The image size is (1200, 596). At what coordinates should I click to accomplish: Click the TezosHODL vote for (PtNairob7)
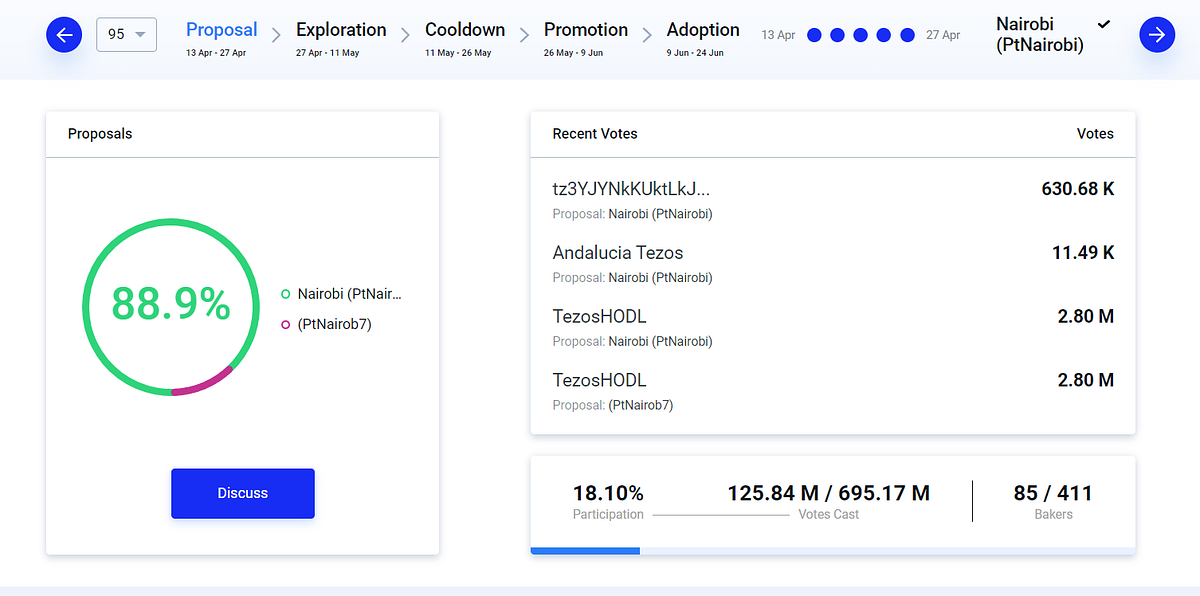tap(833, 391)
